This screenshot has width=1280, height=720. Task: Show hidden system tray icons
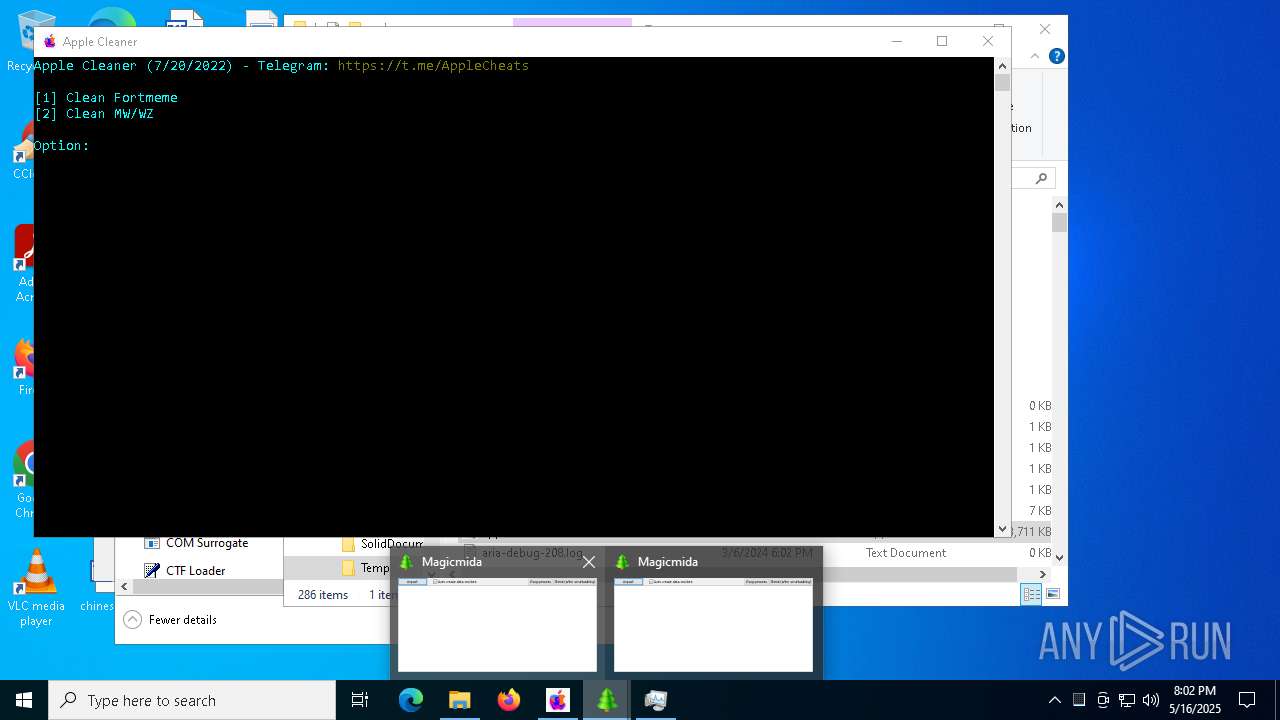pos(1054,700)
